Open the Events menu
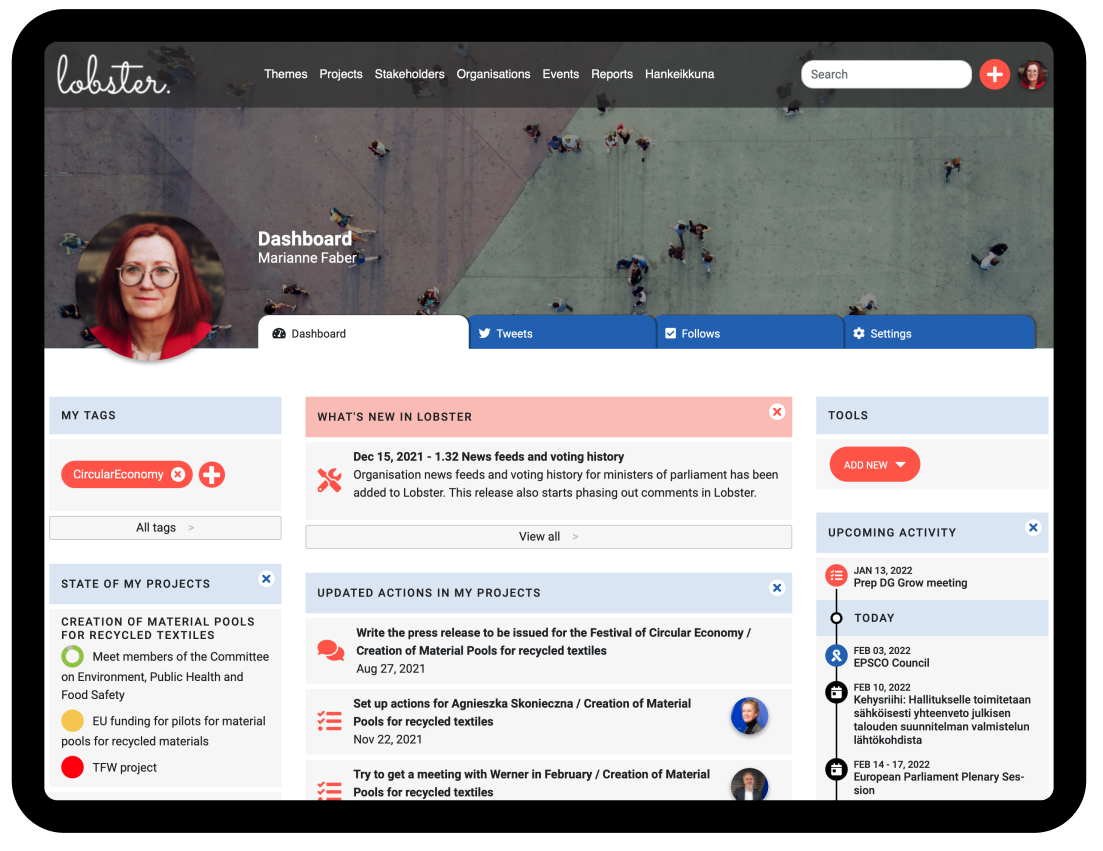The image size is (1103, 851). [561, 75]
